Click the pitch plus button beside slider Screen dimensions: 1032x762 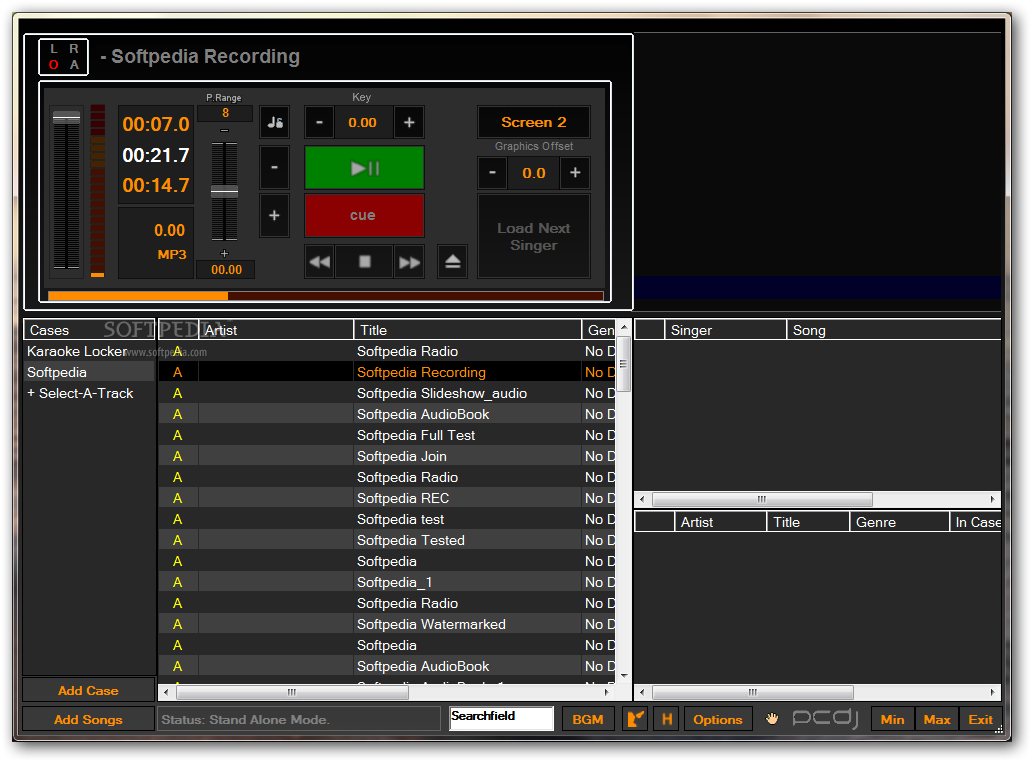[x=274, y=215]
